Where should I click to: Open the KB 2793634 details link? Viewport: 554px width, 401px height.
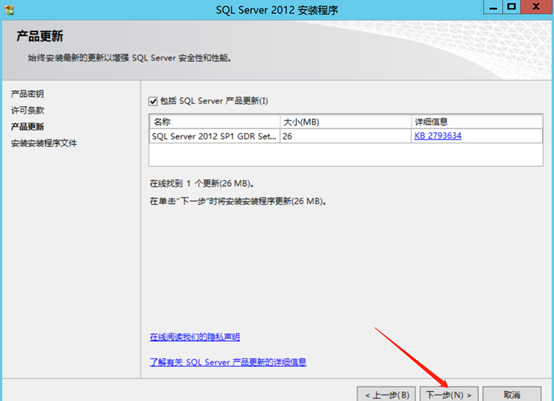coord(438,136)
